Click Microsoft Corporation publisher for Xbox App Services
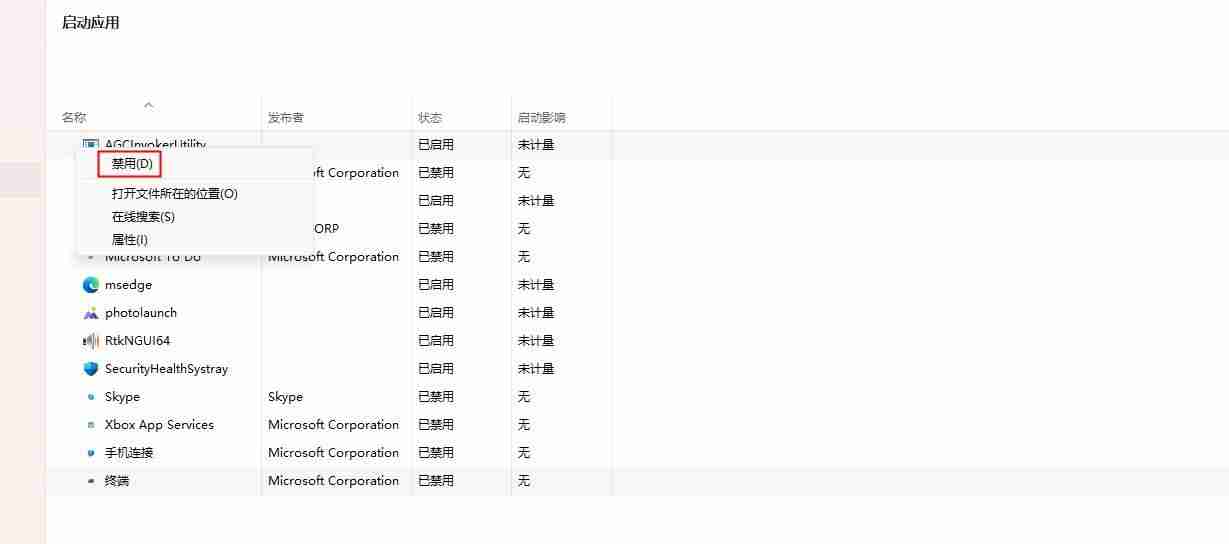 (x=333, y=425)
